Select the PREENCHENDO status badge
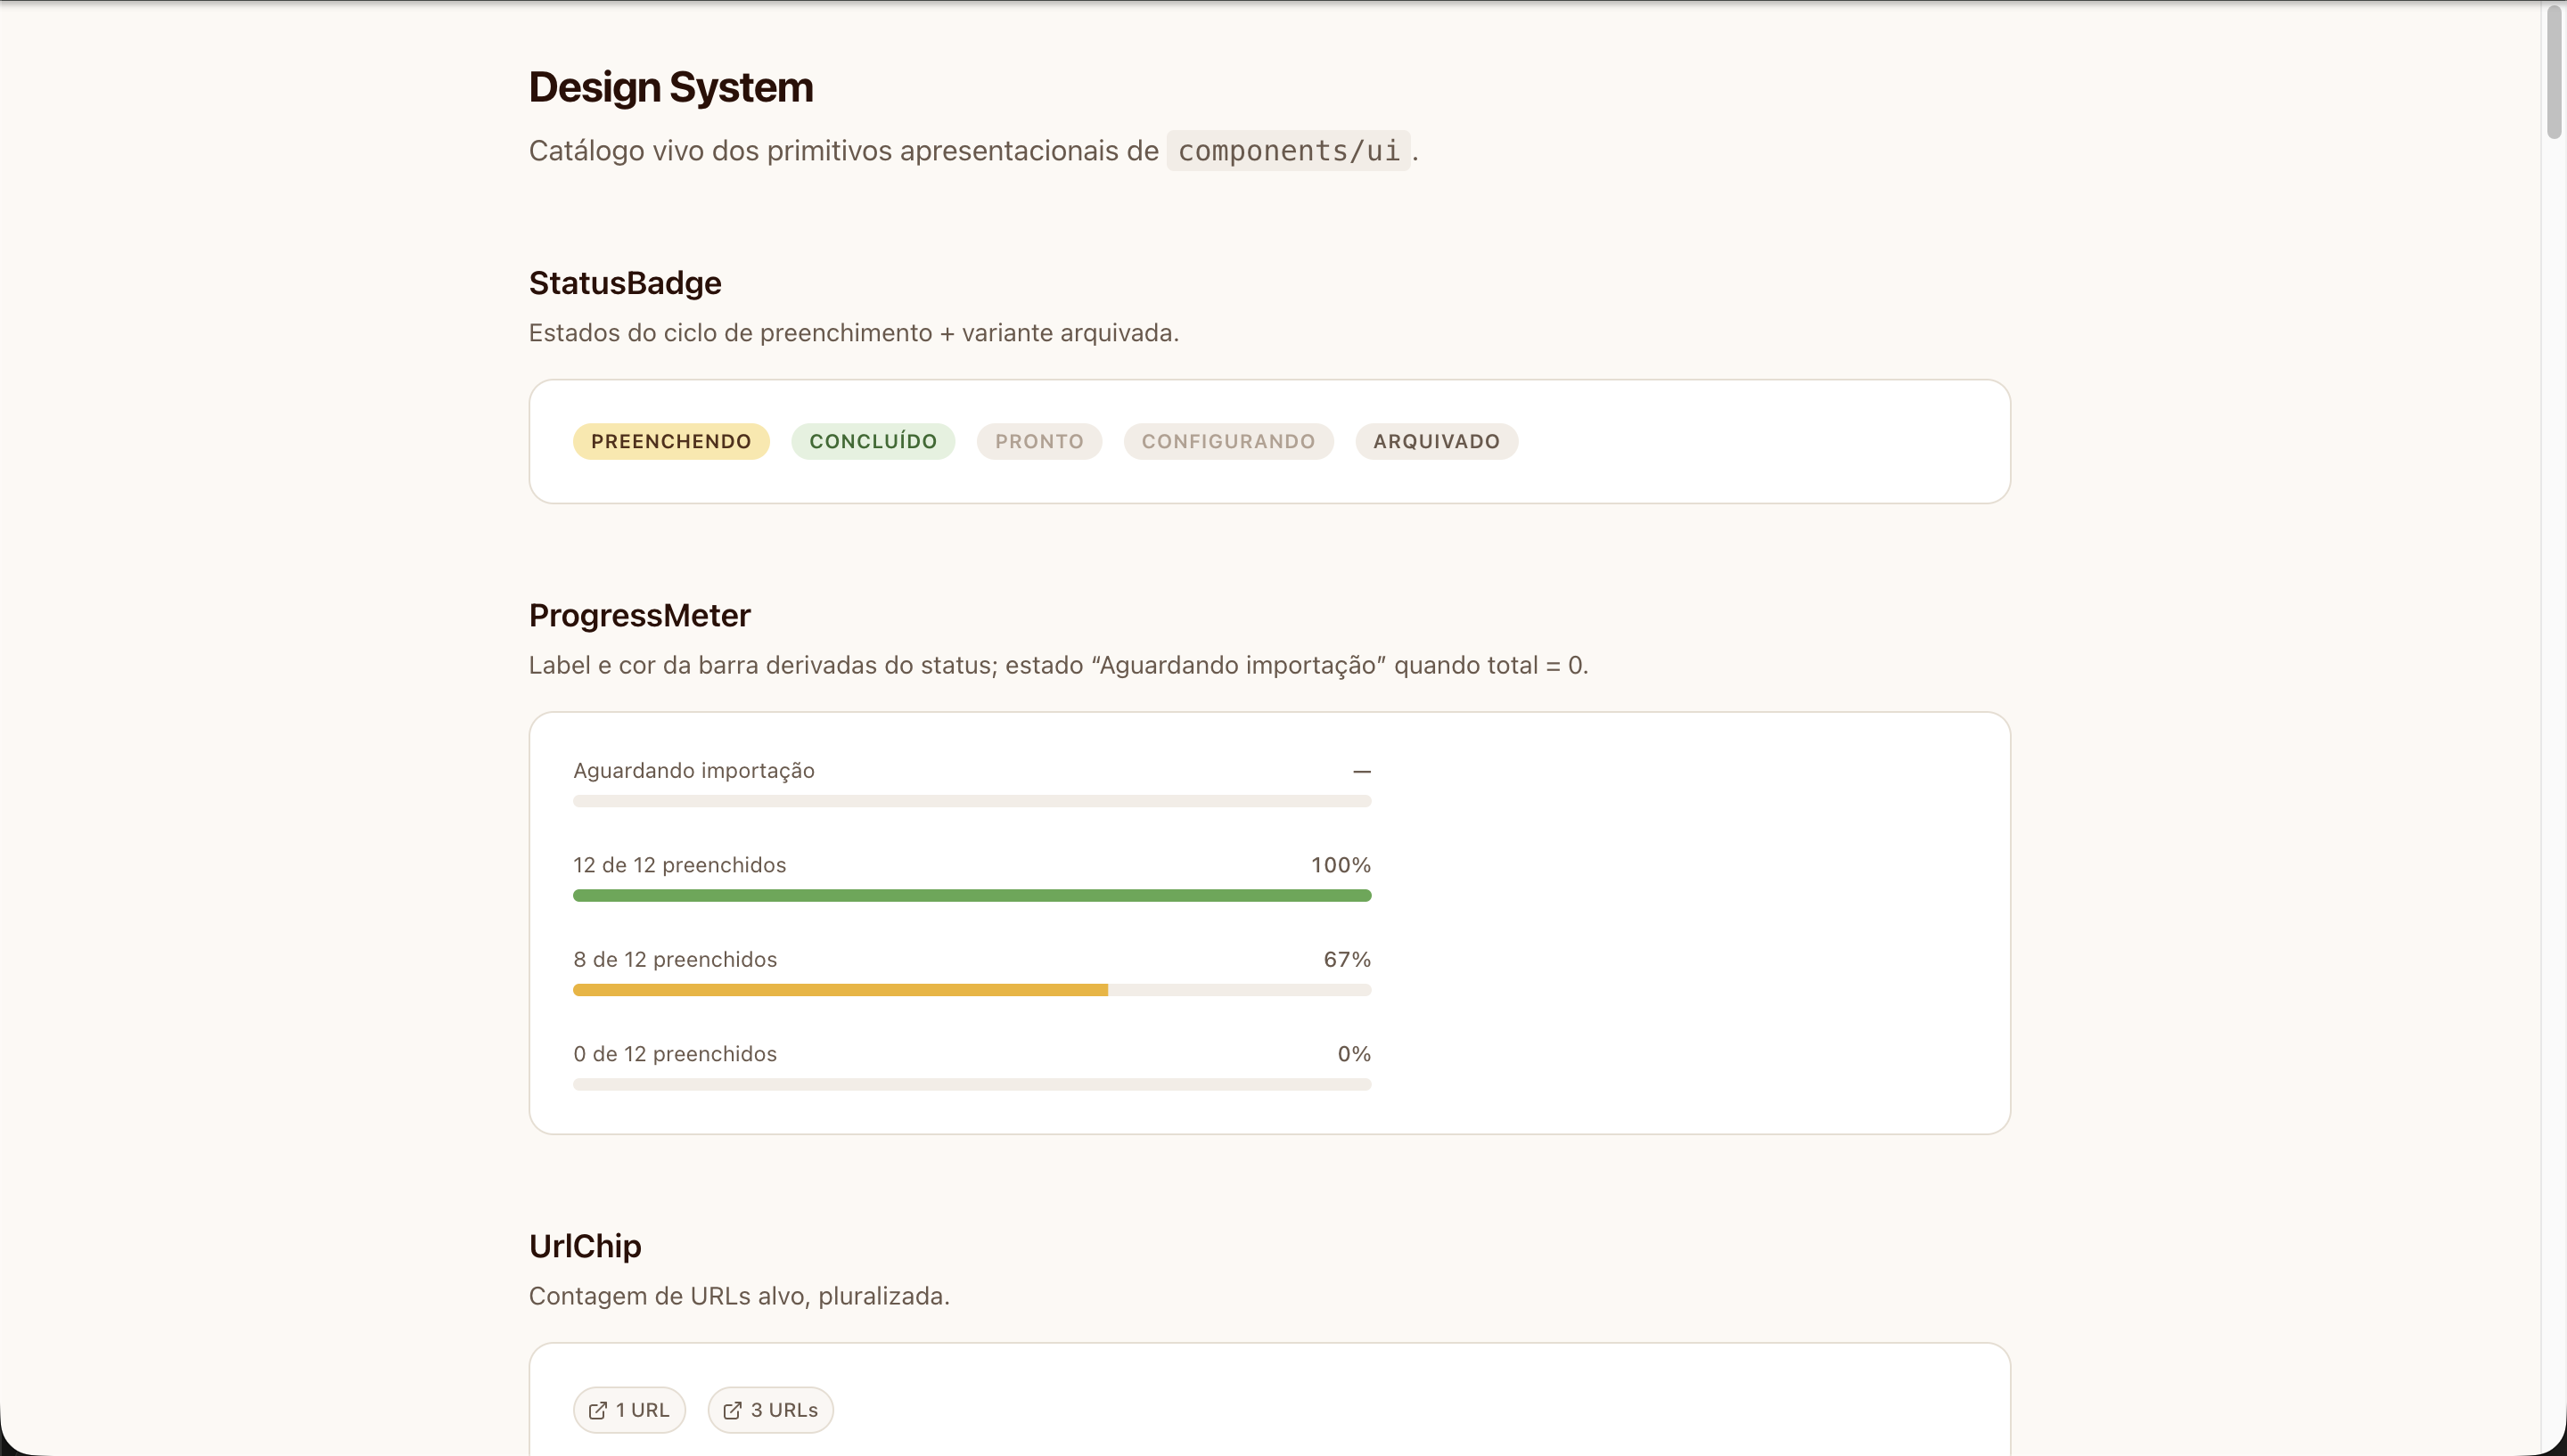Viewport: 2567px width, 1456px height. tap(671, 441)
